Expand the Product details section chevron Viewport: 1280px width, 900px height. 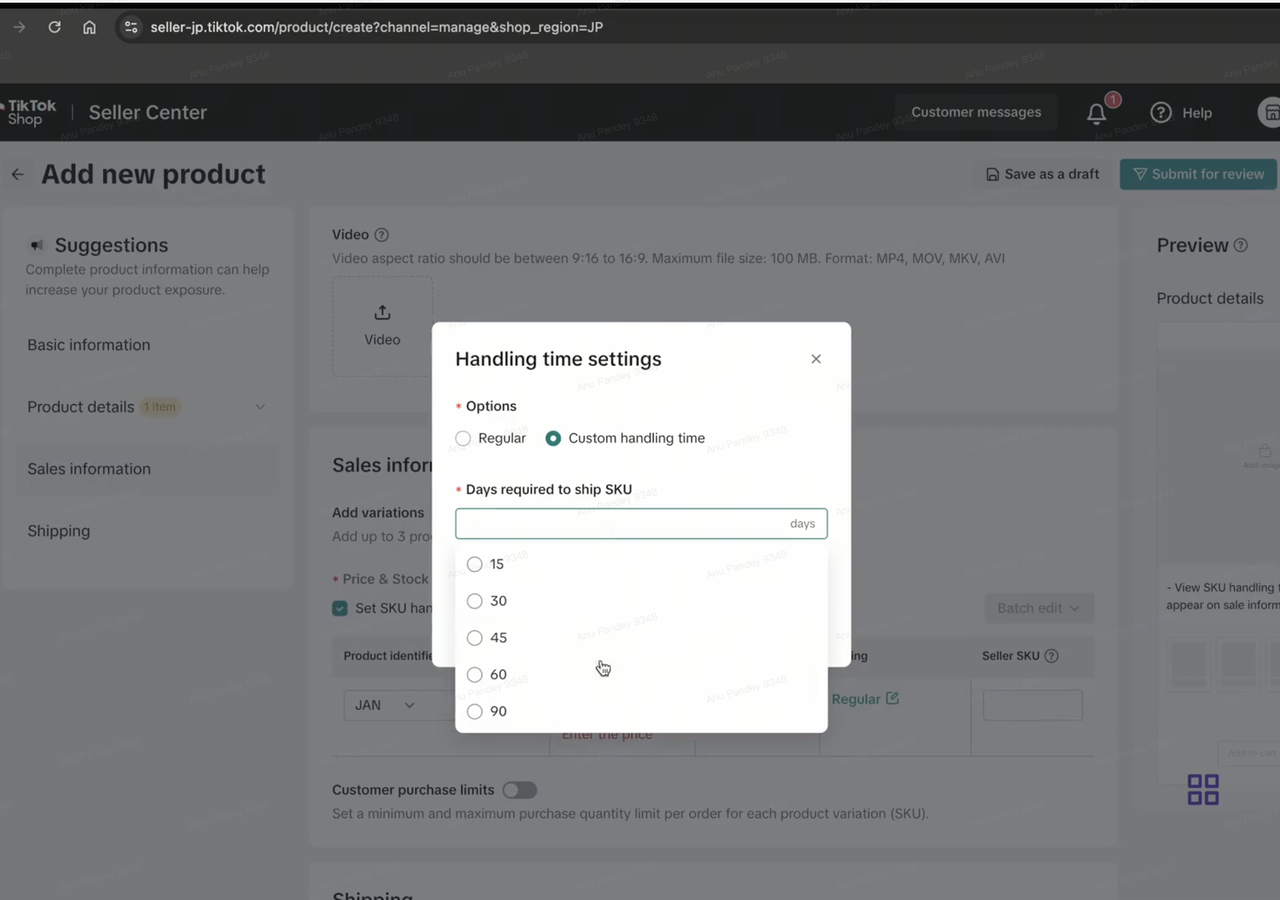click(x=260, y=407)
